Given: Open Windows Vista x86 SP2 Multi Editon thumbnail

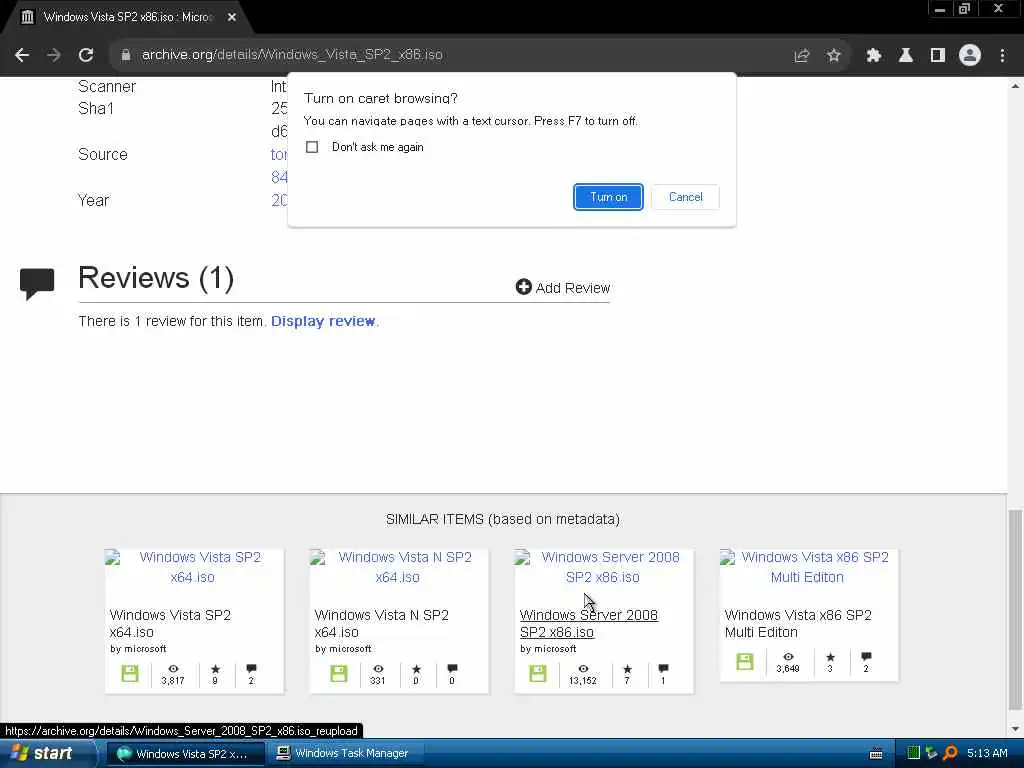Looking at the screenshot, I should click(x=808, y=567).
